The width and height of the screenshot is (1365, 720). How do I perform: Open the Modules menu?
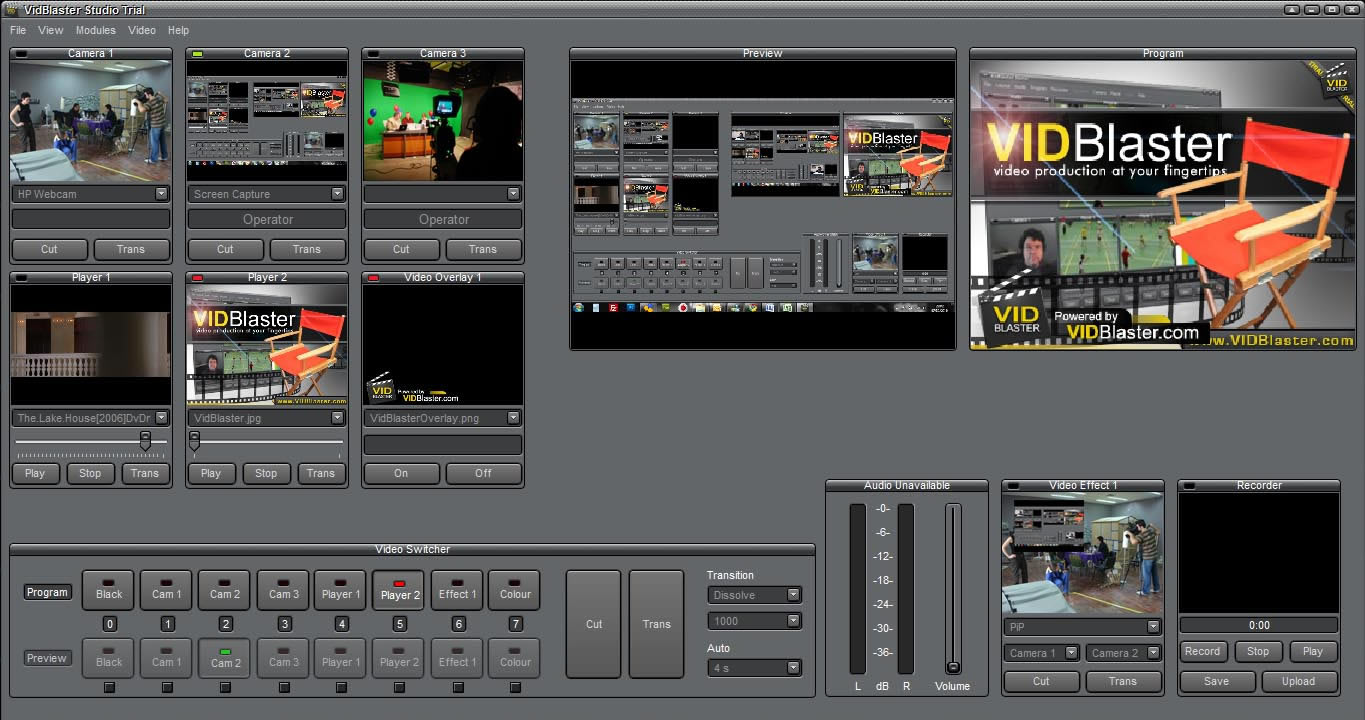click(96, 30)
